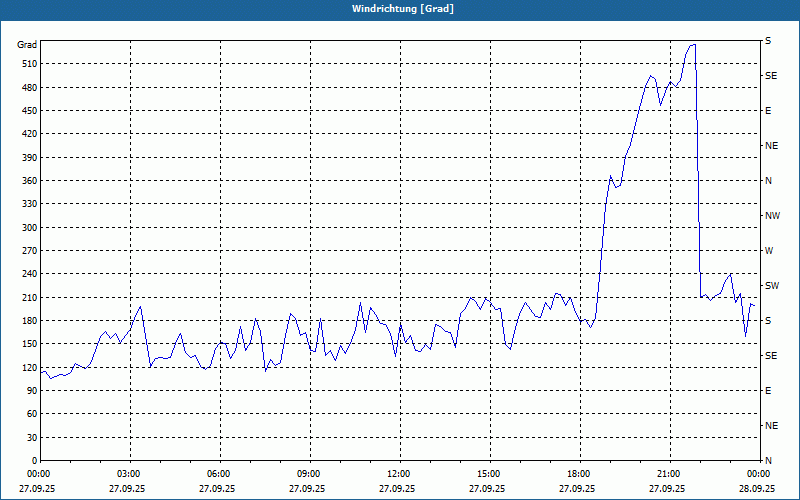Select the 06:00 time axis label

tap(219, 473)
